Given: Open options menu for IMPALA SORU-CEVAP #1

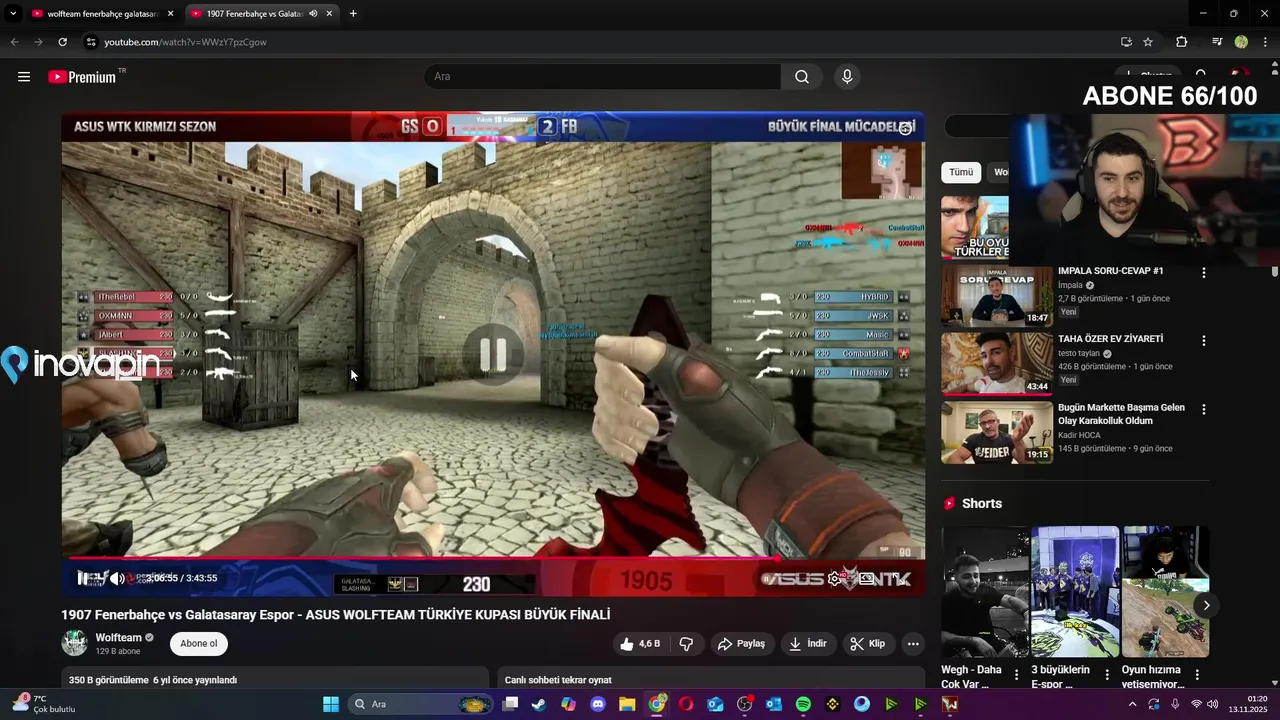Looking at the screenshot, I should coord(1203,272).
